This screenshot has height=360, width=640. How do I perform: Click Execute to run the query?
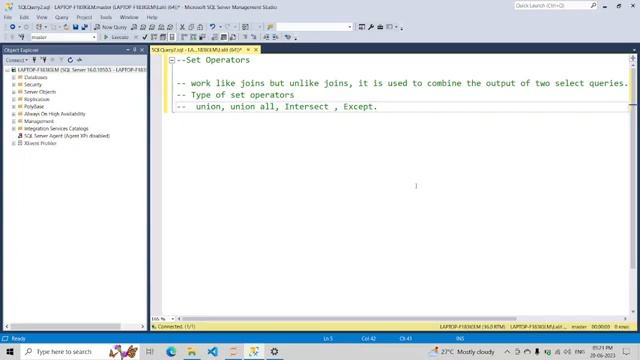116,37
